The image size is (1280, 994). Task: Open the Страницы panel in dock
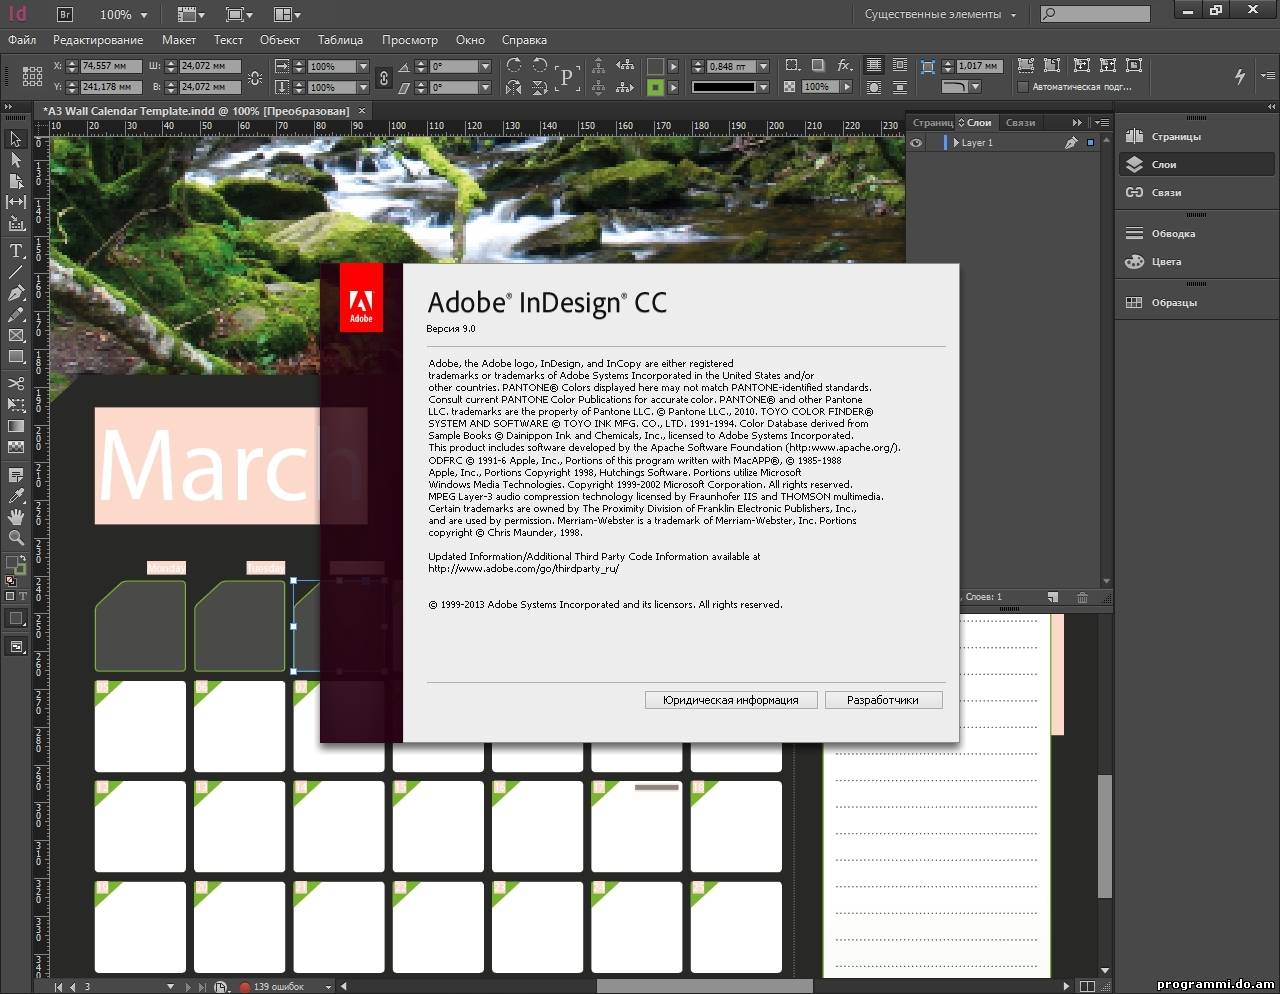[1196, 137]
